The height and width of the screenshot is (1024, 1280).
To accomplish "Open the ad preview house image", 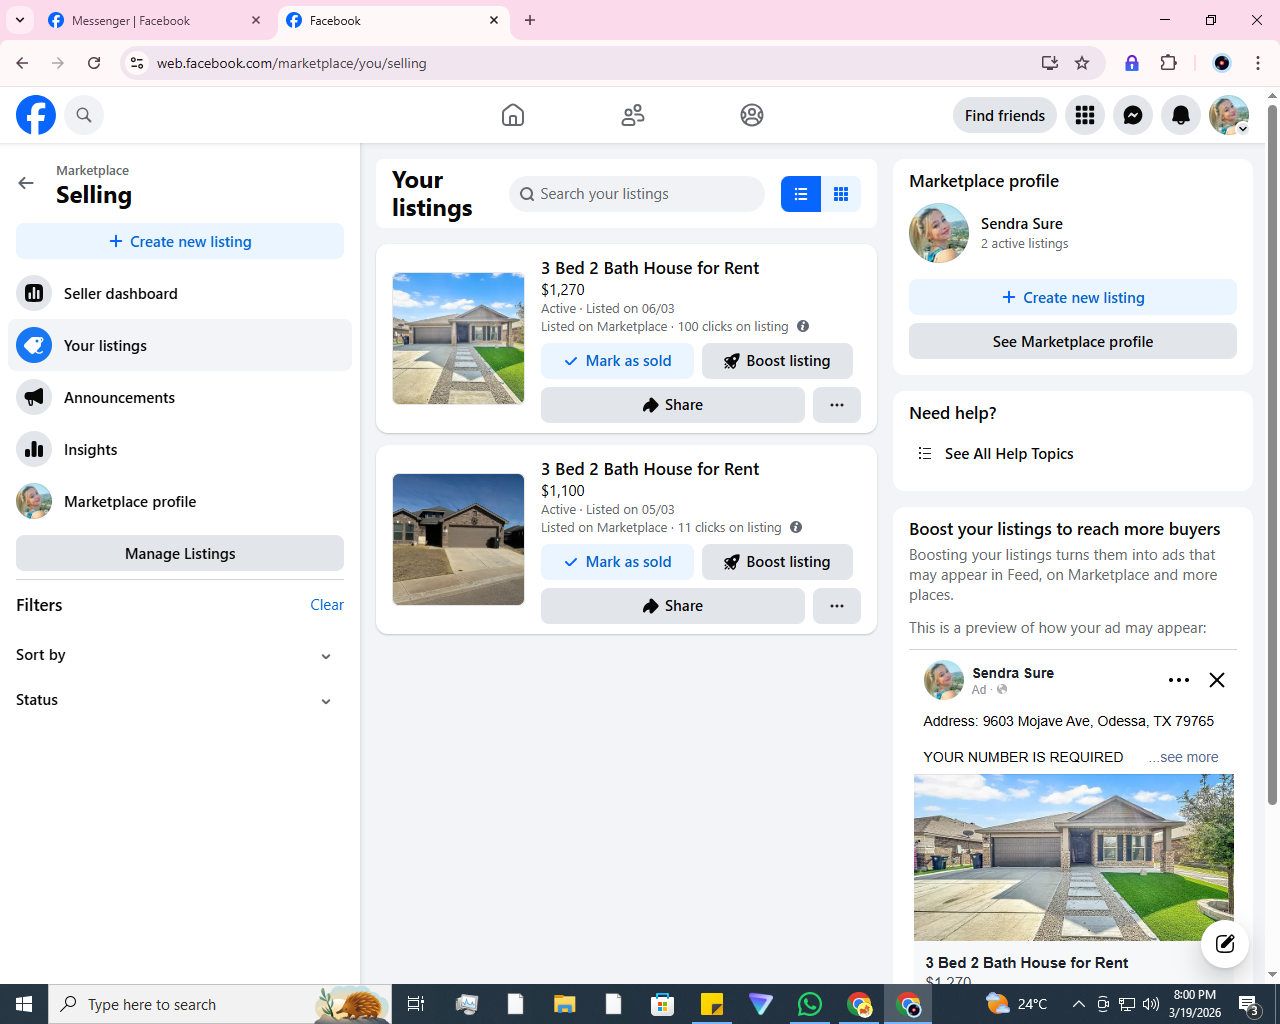I will pos(1073,858).
